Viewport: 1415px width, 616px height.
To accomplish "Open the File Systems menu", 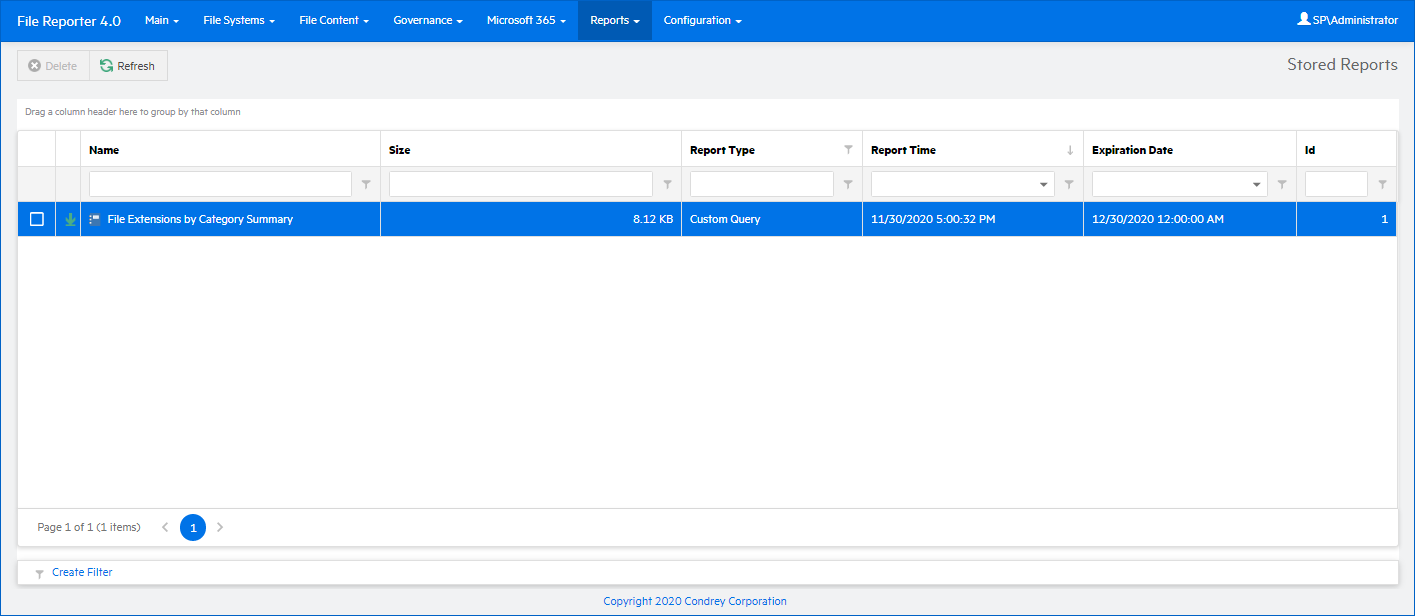I will pos(238,20).
